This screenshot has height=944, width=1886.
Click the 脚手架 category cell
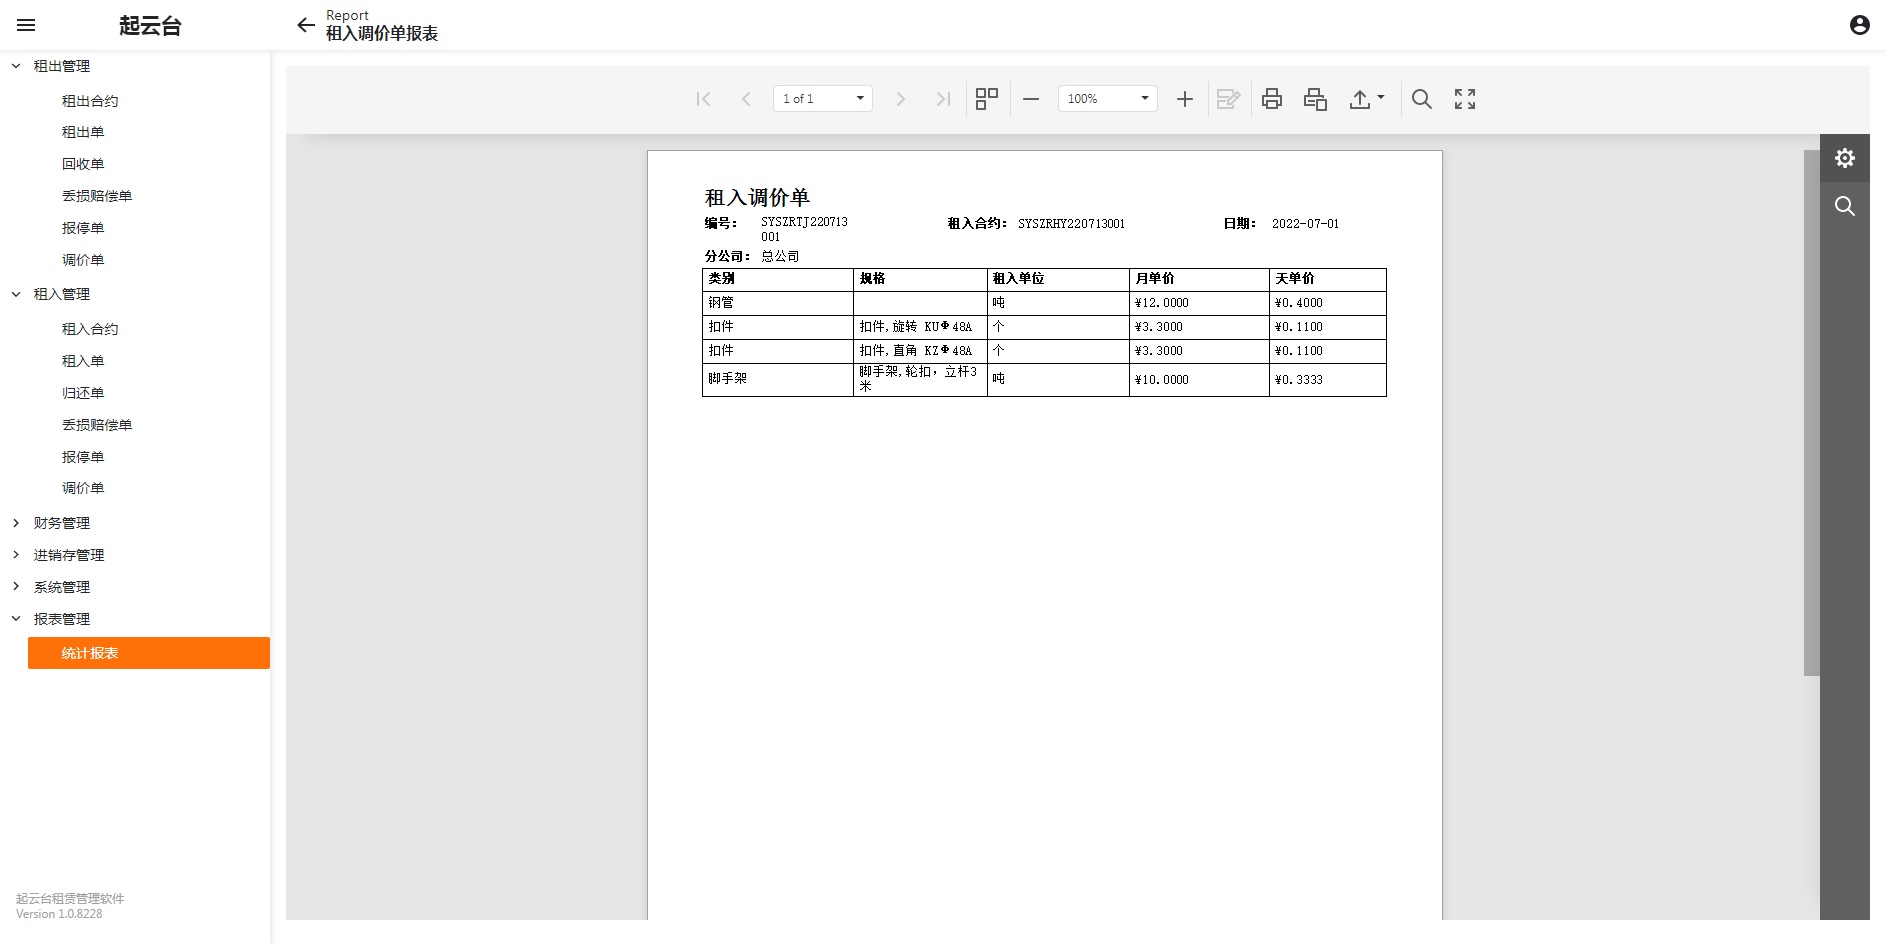coord(778,380)
